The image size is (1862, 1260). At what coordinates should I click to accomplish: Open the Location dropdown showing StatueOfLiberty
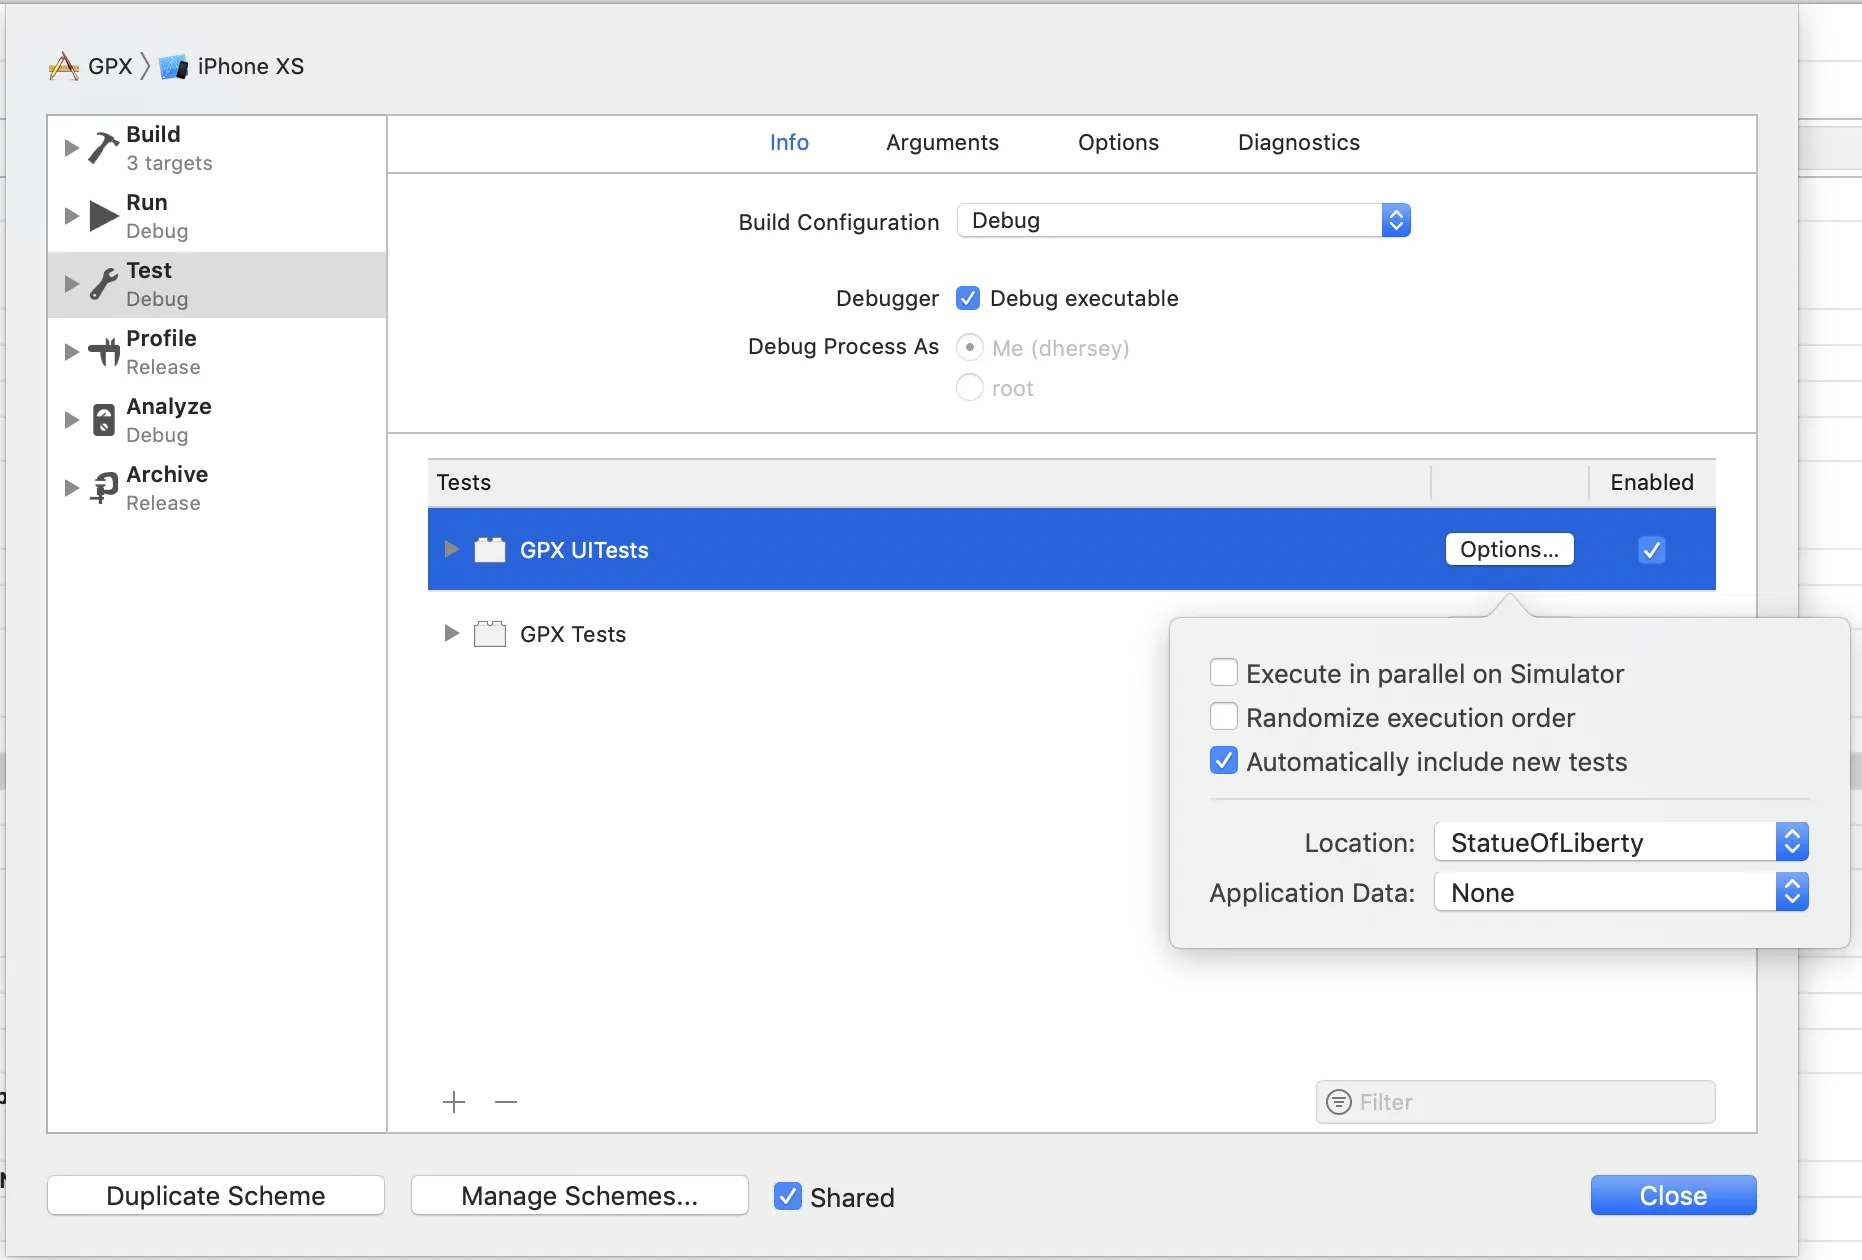1621,842
